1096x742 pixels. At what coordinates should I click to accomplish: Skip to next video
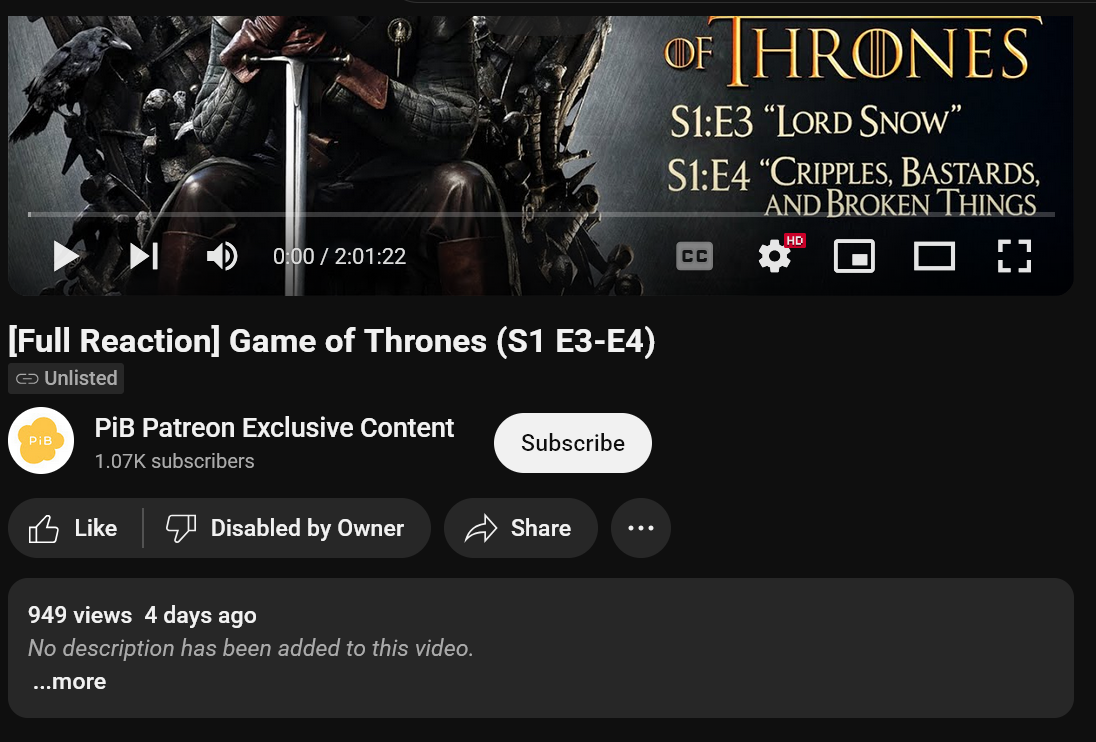tap(144, 256)
